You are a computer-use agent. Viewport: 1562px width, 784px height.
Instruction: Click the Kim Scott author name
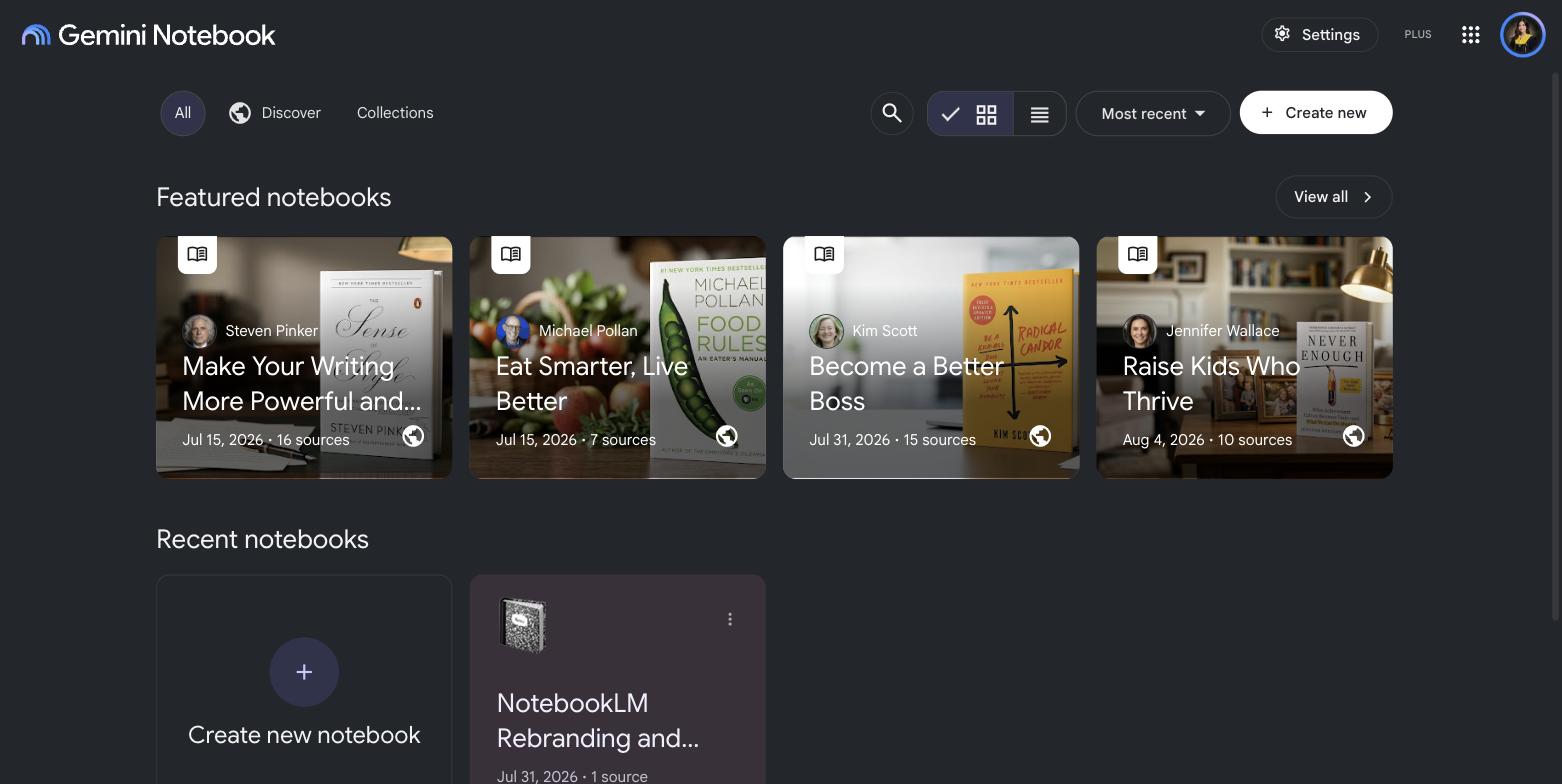(x=885, y=331)
